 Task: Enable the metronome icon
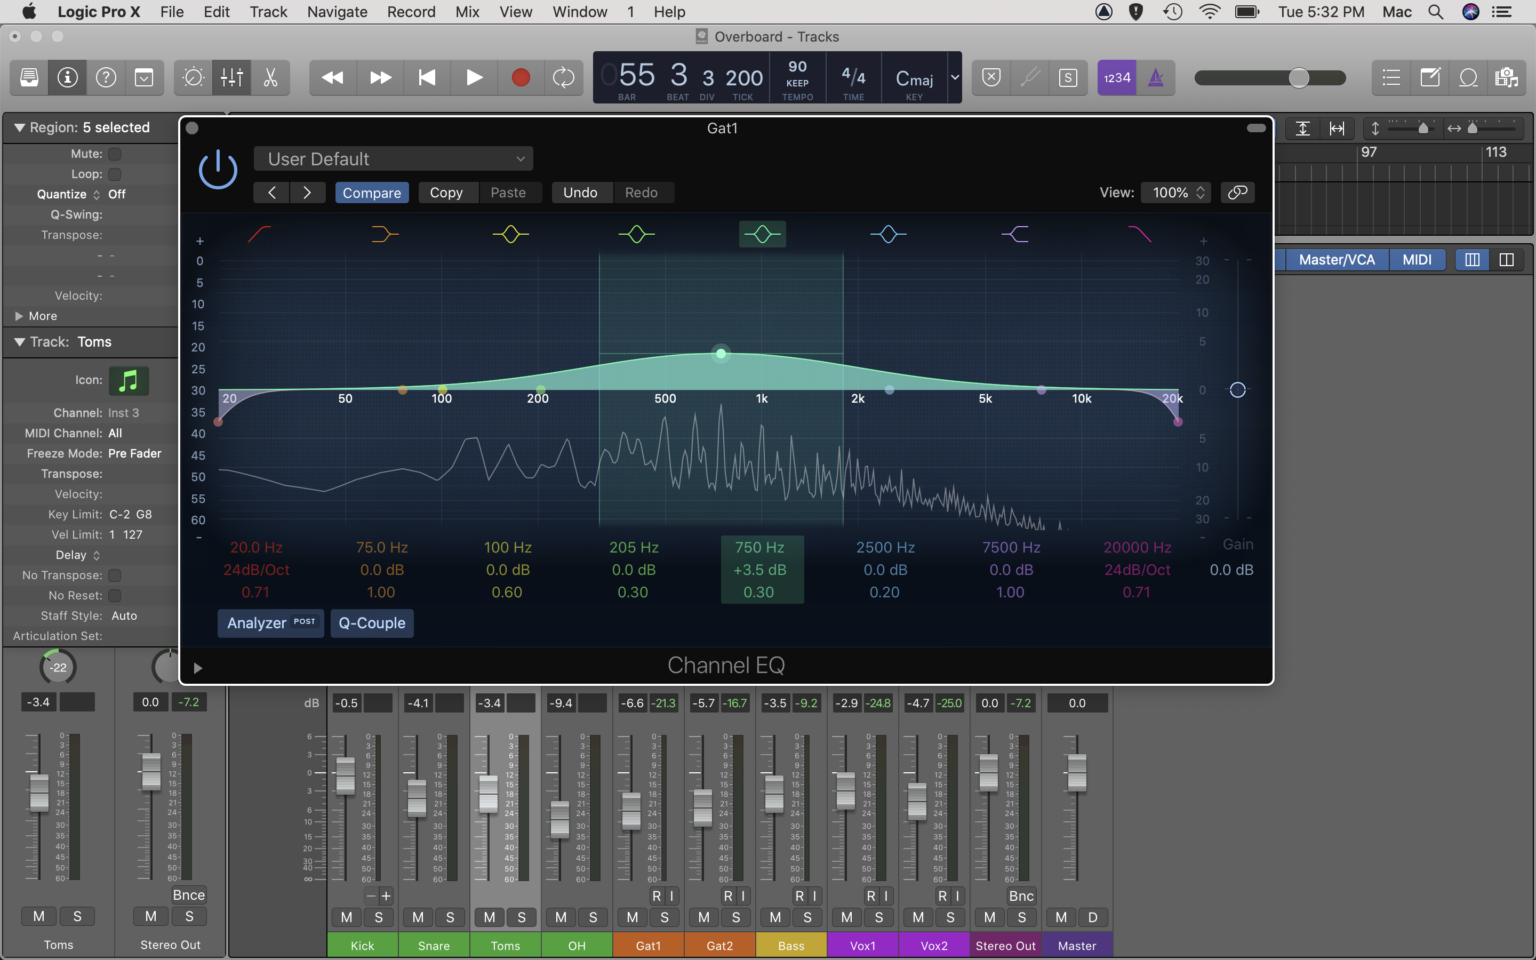point(1156,77)
